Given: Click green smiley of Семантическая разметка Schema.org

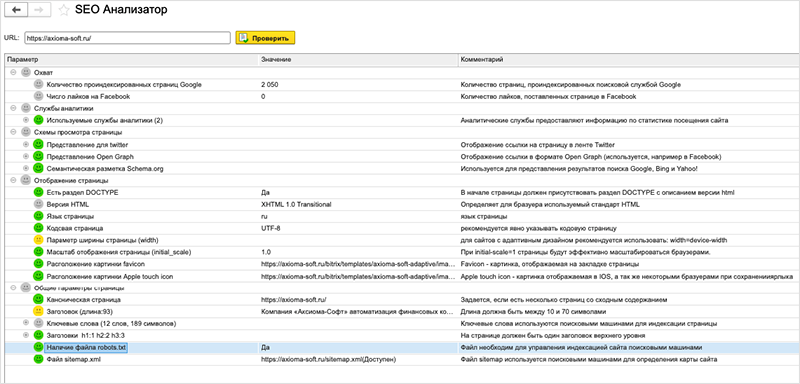Looking at the screenshot, I should coord(38,168).
